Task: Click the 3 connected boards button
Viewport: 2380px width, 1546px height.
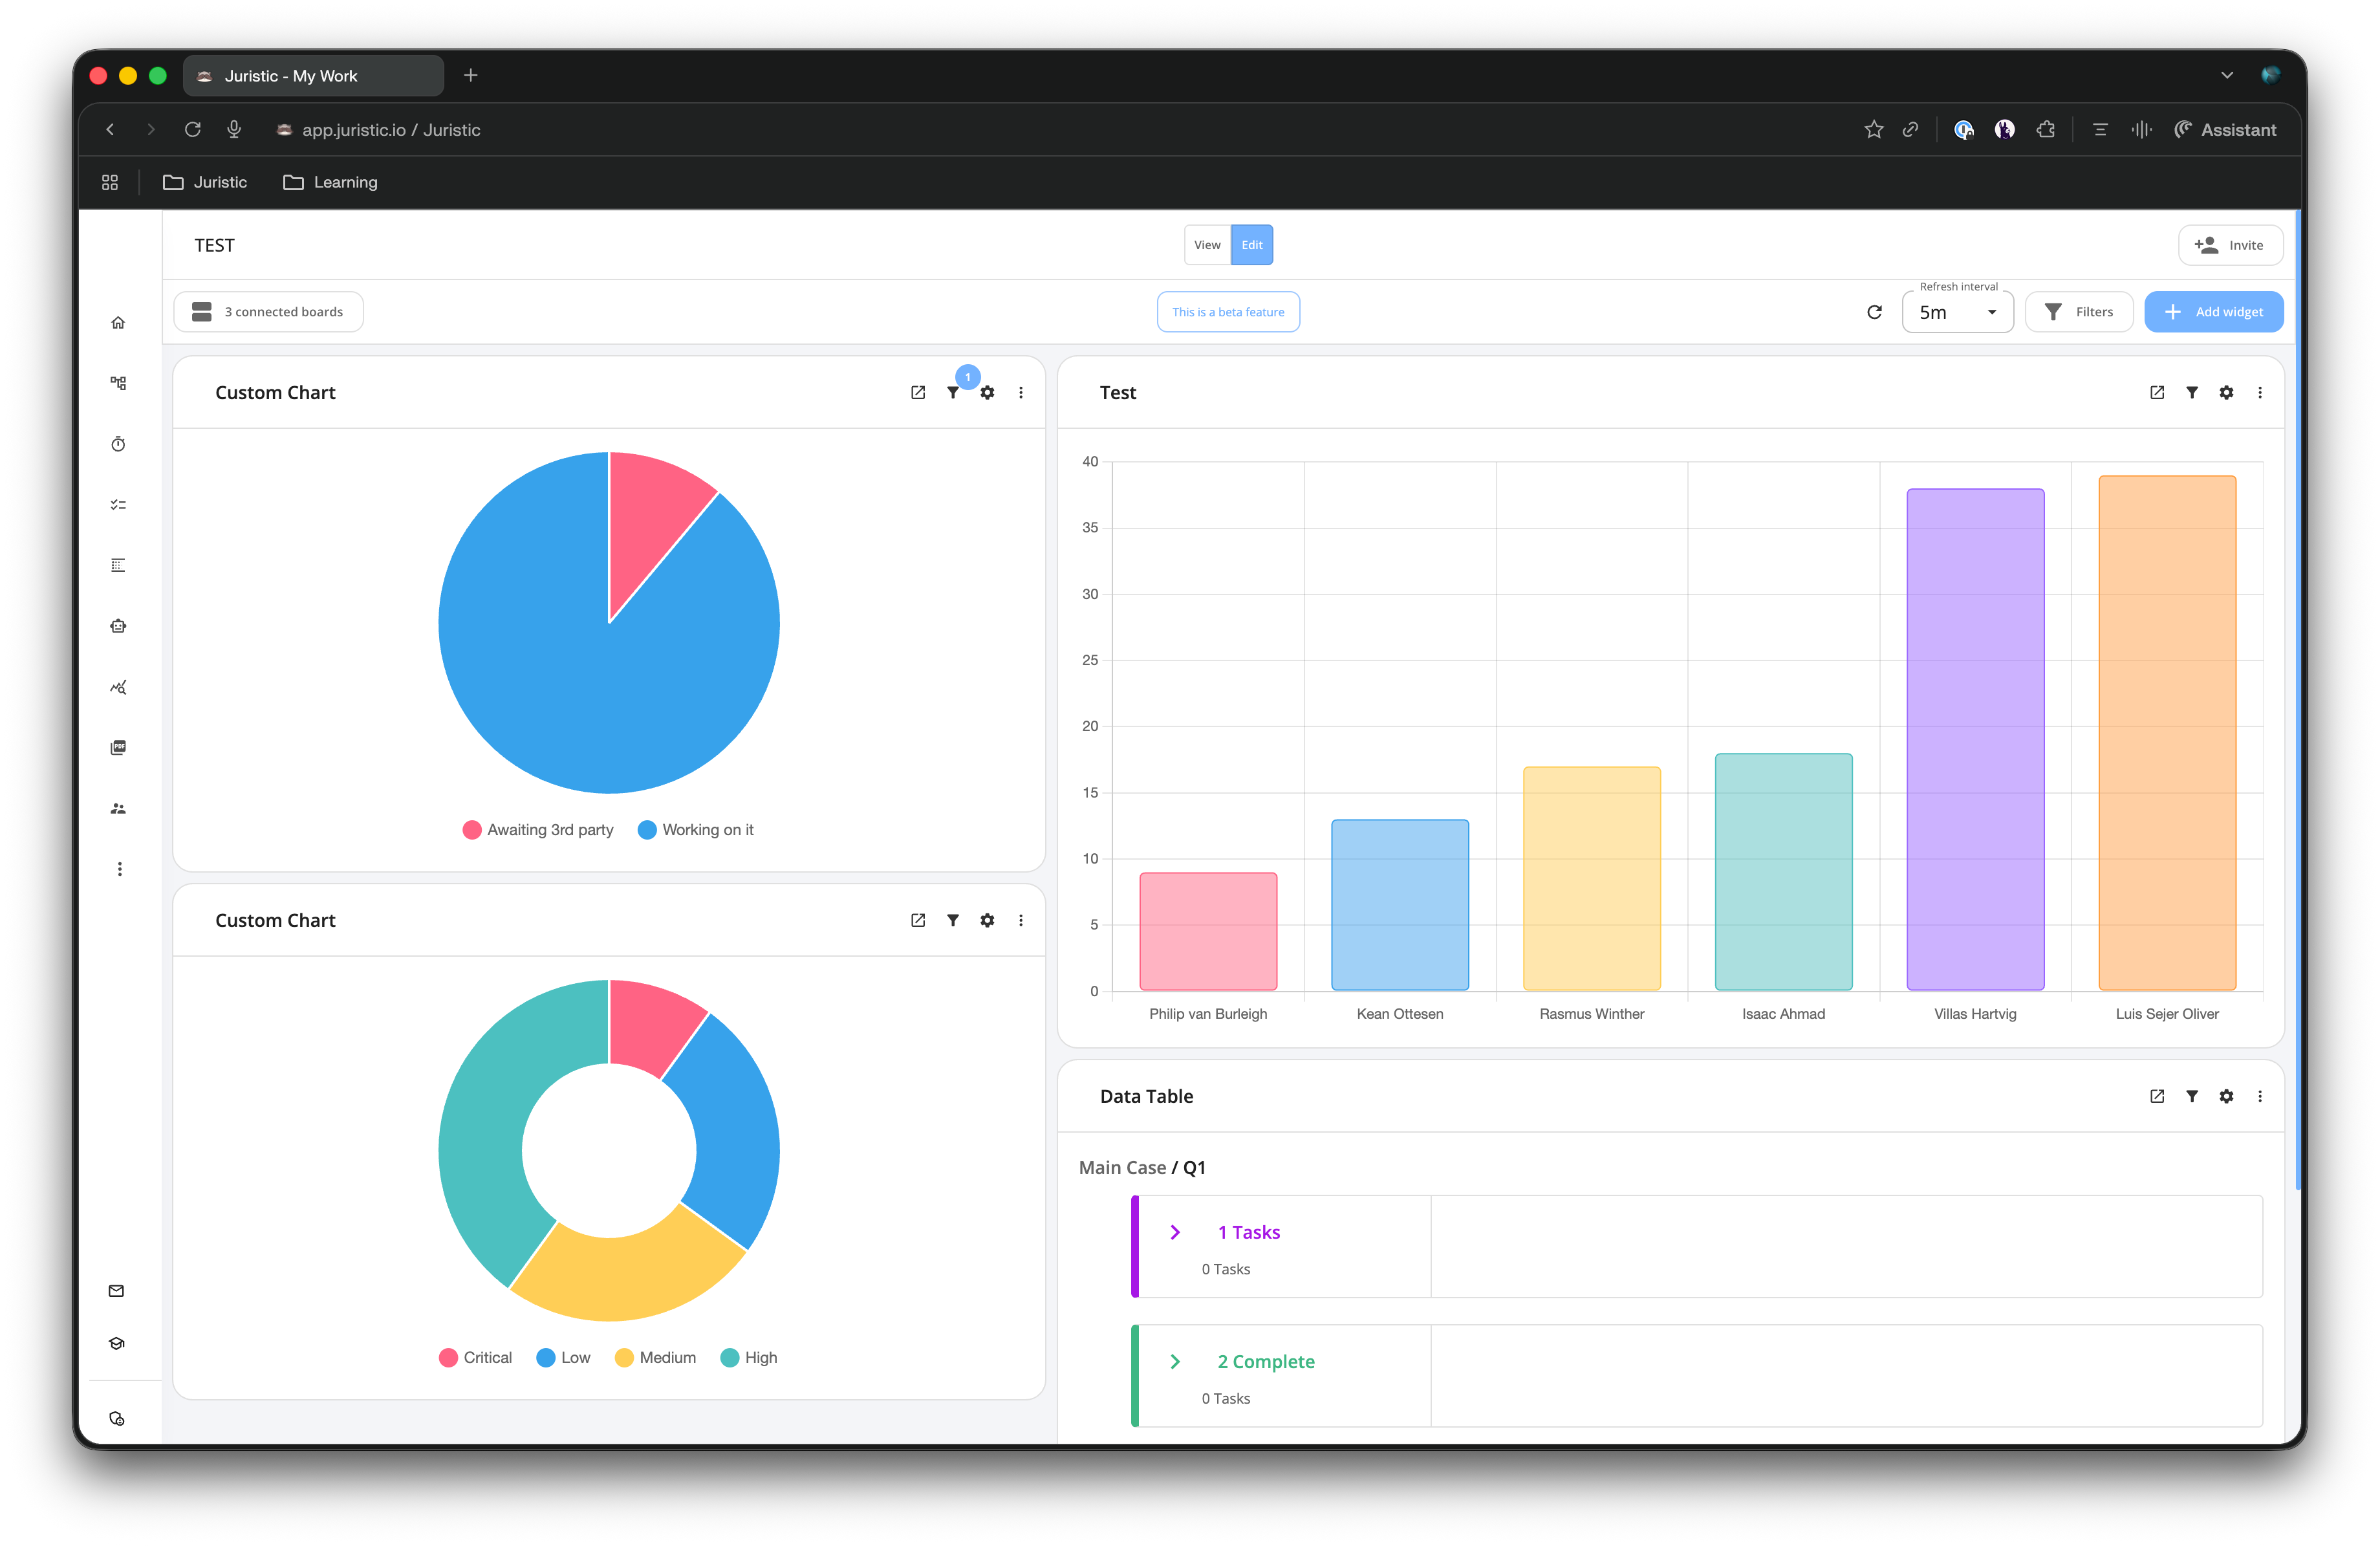Action: [268, 312]
